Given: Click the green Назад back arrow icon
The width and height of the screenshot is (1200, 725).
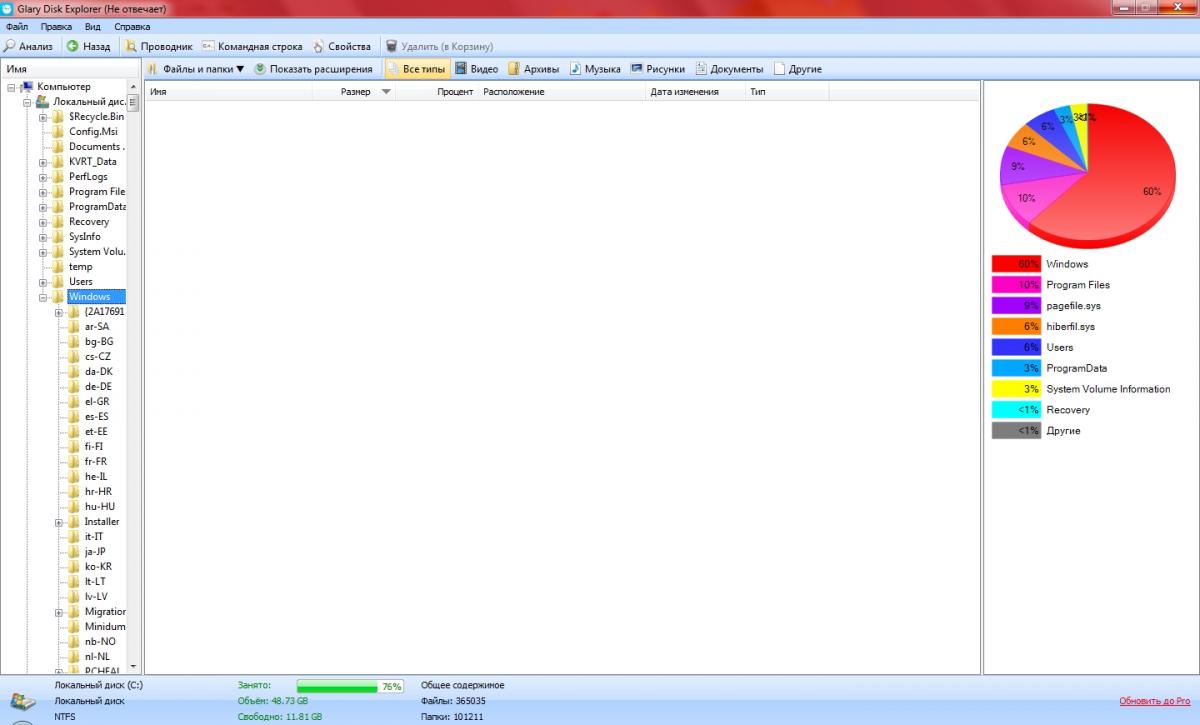Looking at the screenshot, I should pyautogui.click(x=73, y=46).
